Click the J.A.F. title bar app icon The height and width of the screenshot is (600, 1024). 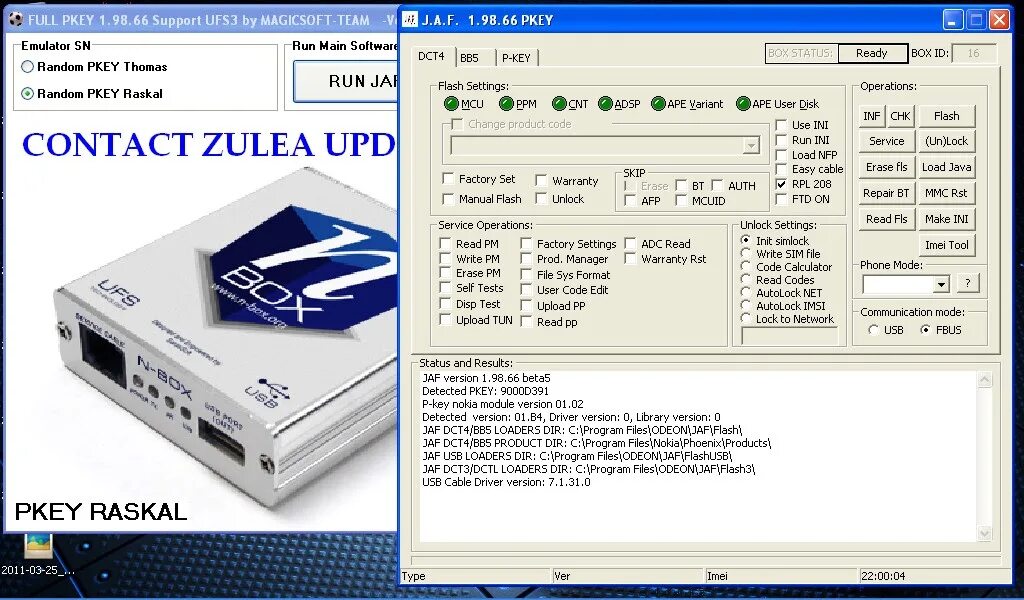pos(409,20)
